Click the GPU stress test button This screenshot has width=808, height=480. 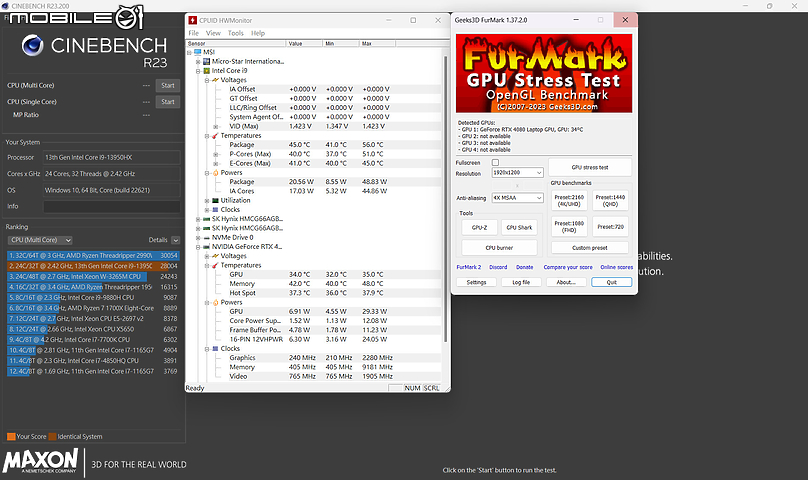coord(590,167)
